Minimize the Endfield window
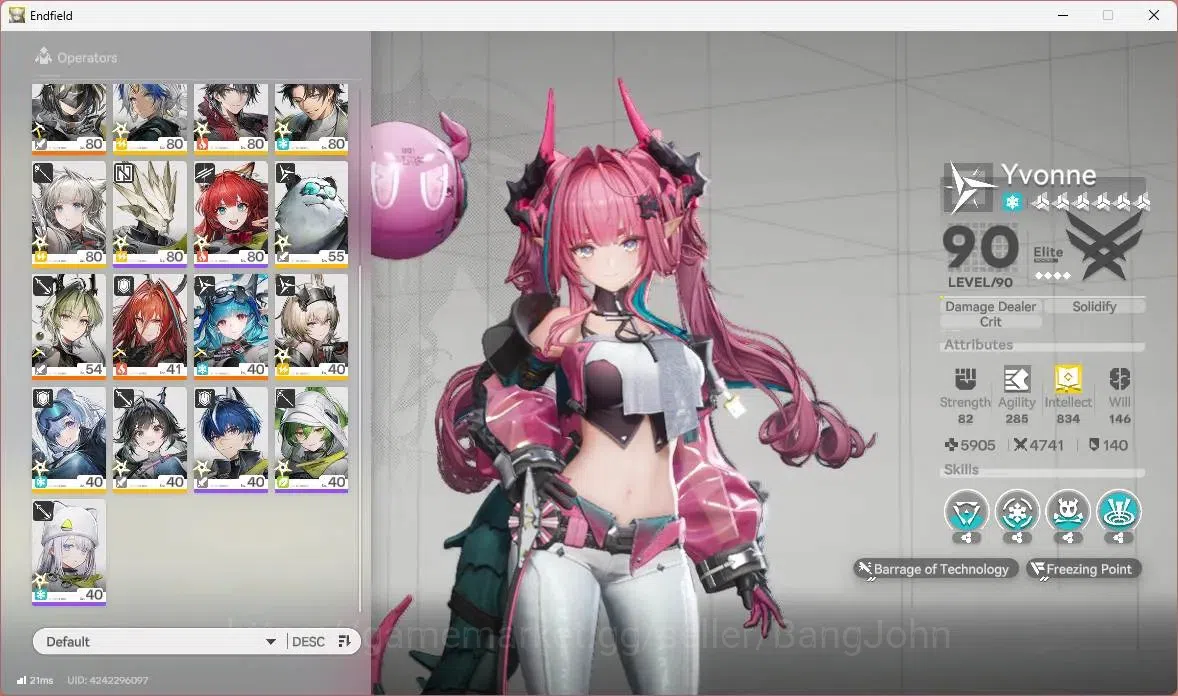The image size is (1178, 696). point(1062,15)
